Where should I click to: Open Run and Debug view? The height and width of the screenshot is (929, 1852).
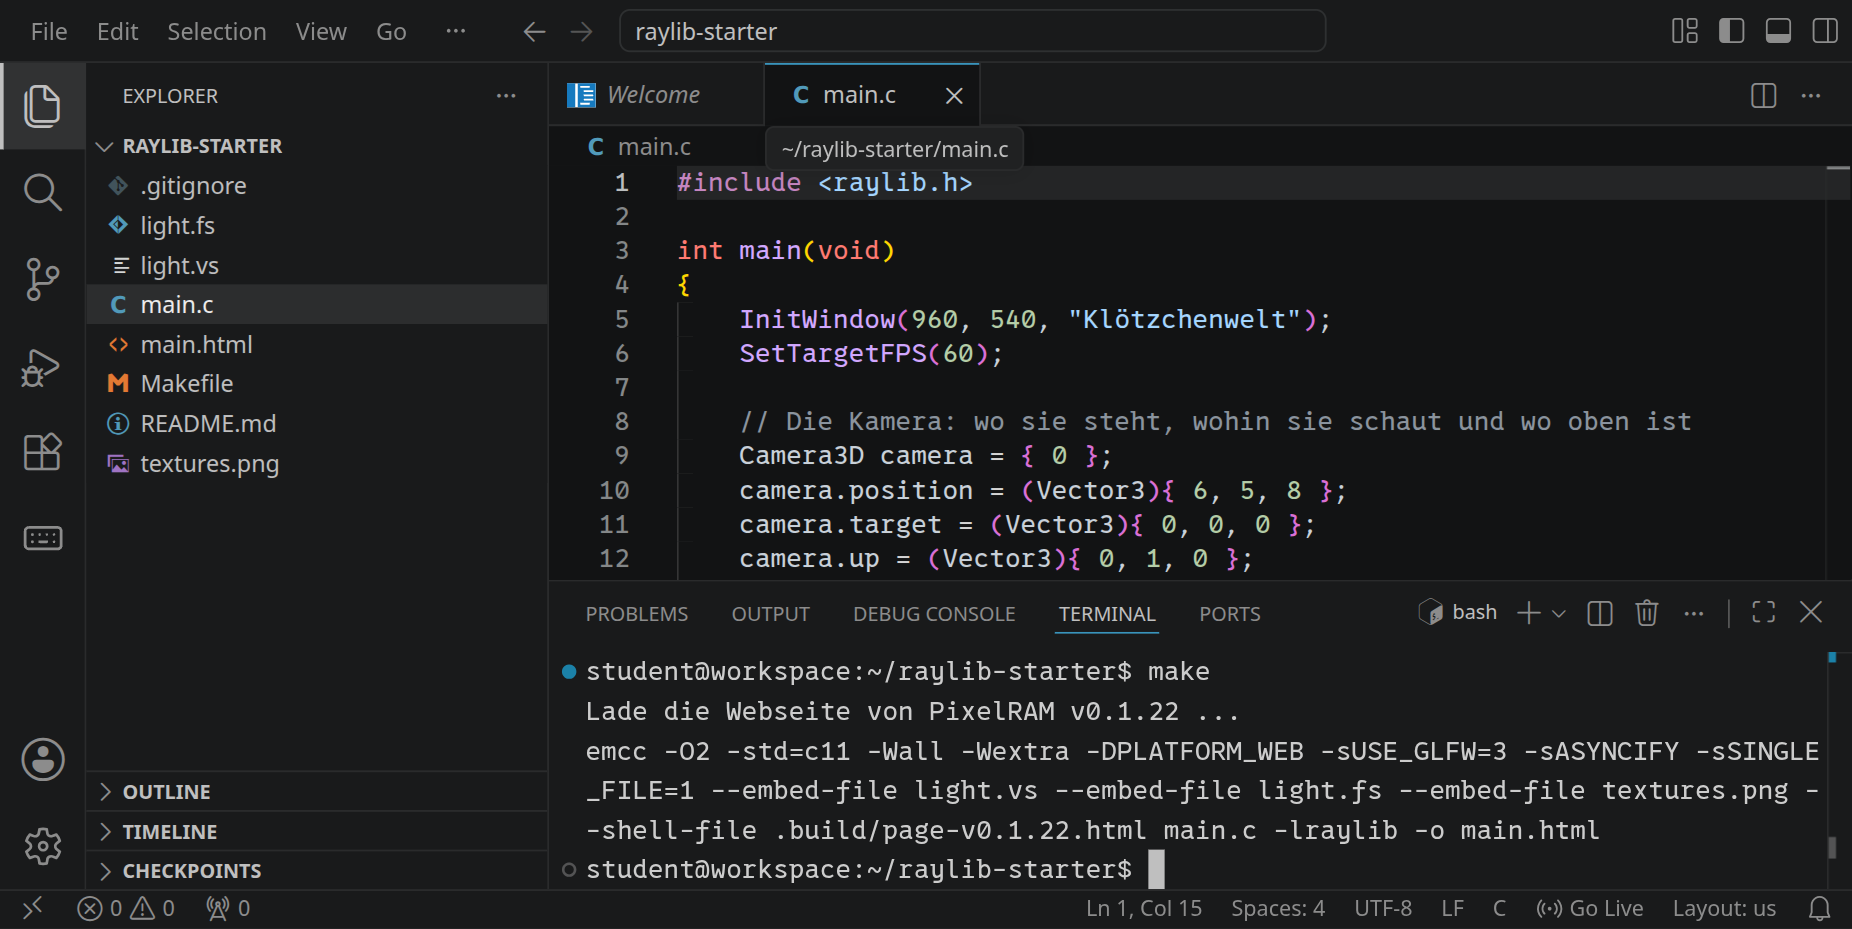click(x=42, y=367)
